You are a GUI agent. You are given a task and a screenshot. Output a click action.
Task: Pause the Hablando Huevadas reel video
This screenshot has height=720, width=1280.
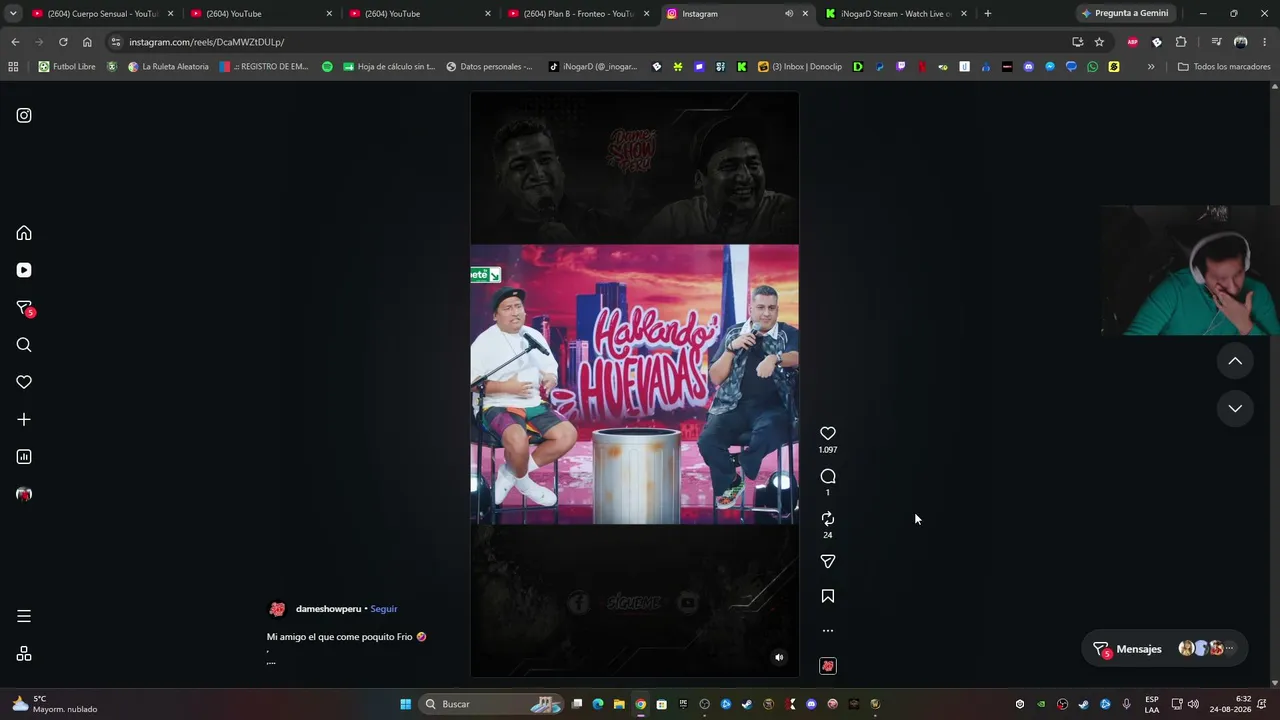[634, 384]
